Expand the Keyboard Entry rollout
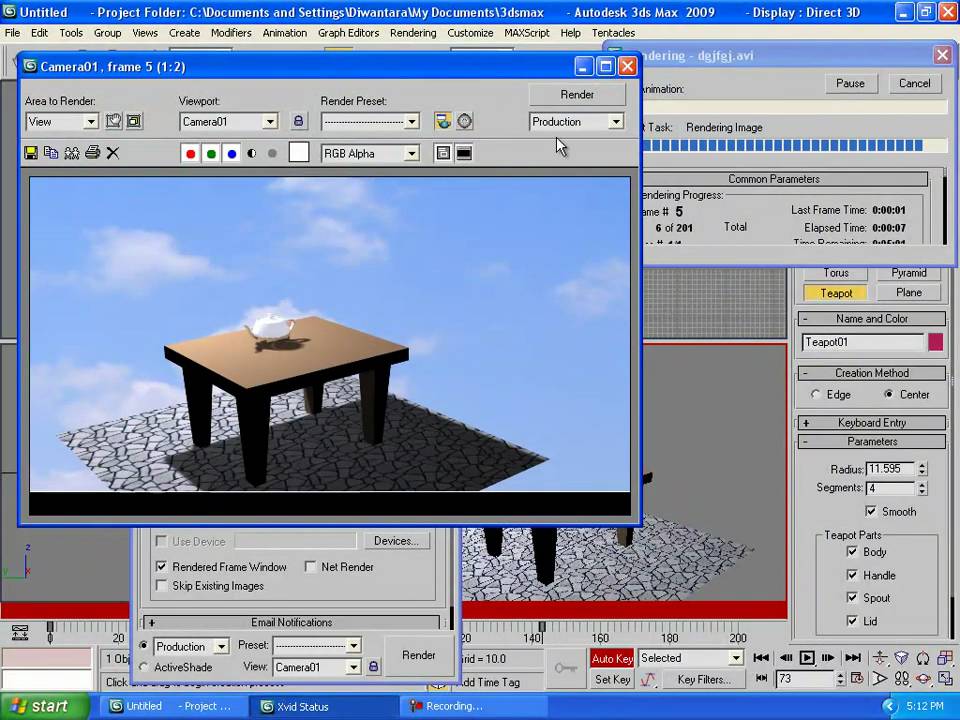The height and width of the screenshot is (720, 960). [872, 423]
